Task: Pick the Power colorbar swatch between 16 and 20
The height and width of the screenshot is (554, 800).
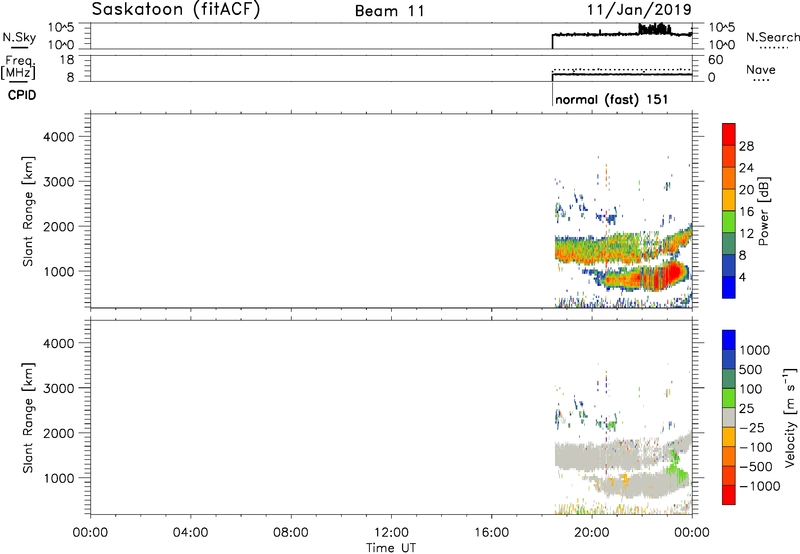Action: (729, 200)
